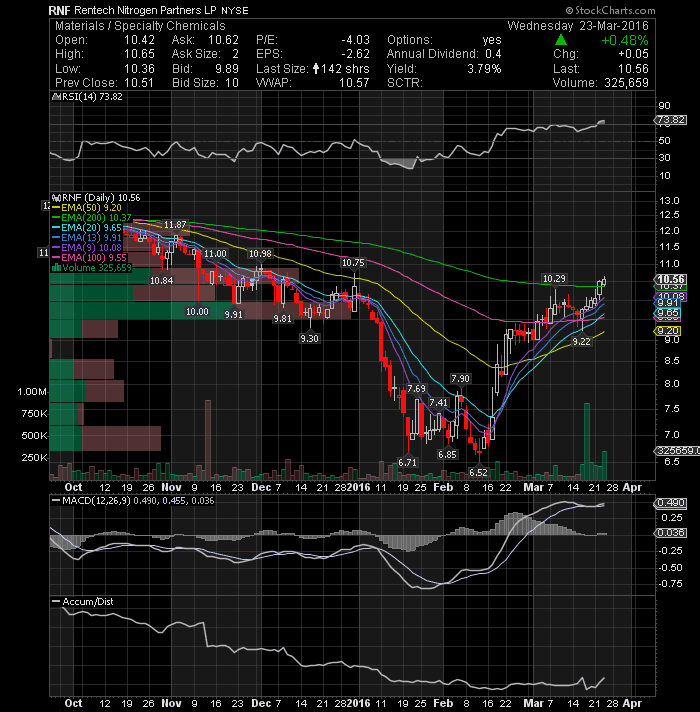Image resolution: width=700 pixels, height=712 pixels.
Task: Click the 2016 label on the price chart axis
Action: click(x=358, y=487)
